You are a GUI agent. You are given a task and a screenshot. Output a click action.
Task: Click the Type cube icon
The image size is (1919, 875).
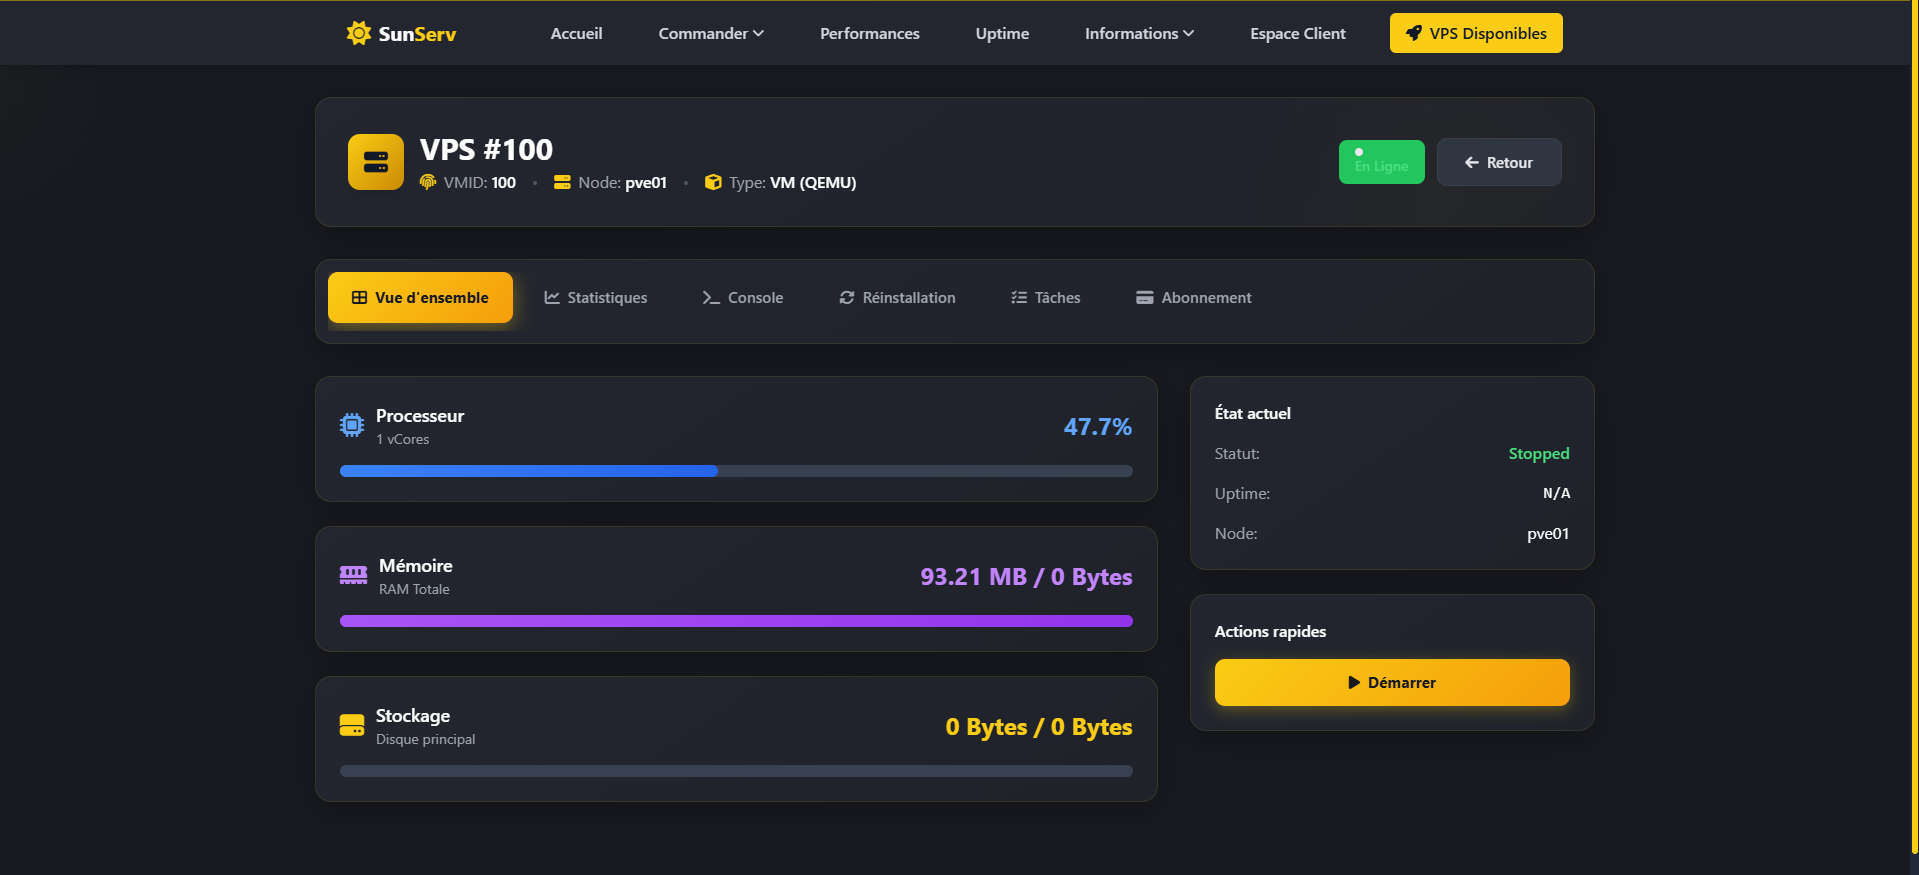click(713, 182)
